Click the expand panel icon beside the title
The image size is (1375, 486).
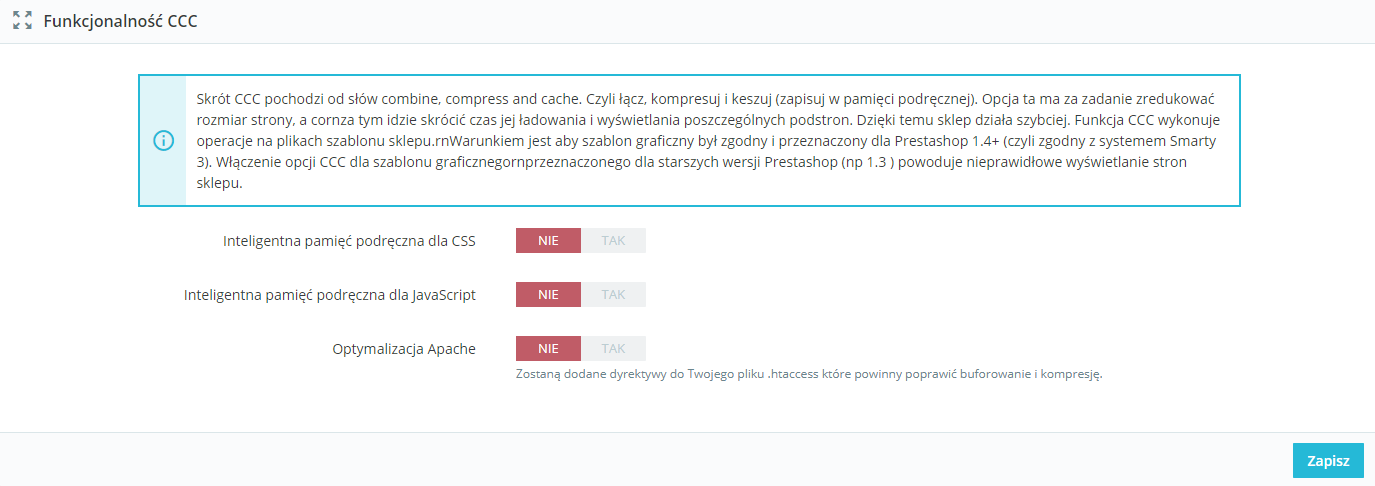22,20
